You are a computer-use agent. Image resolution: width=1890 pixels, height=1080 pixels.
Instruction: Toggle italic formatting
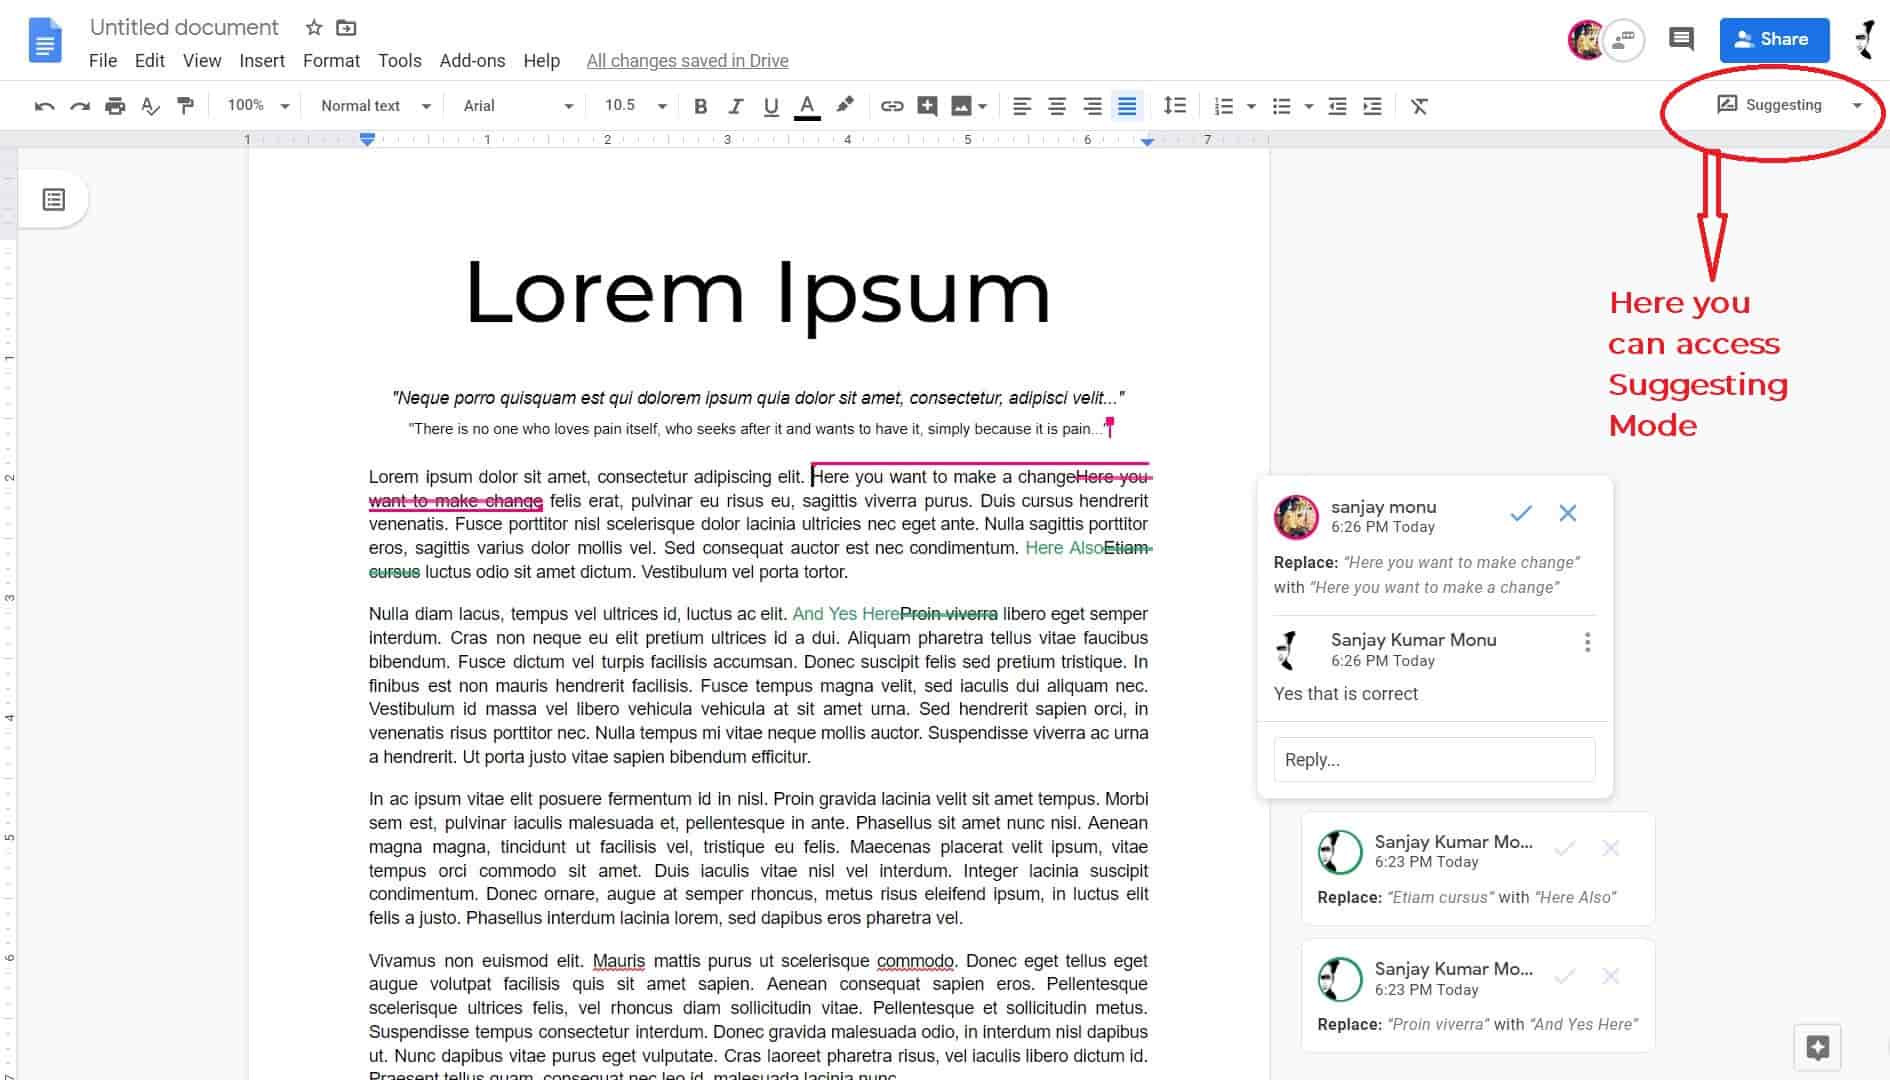pos(735,106)
